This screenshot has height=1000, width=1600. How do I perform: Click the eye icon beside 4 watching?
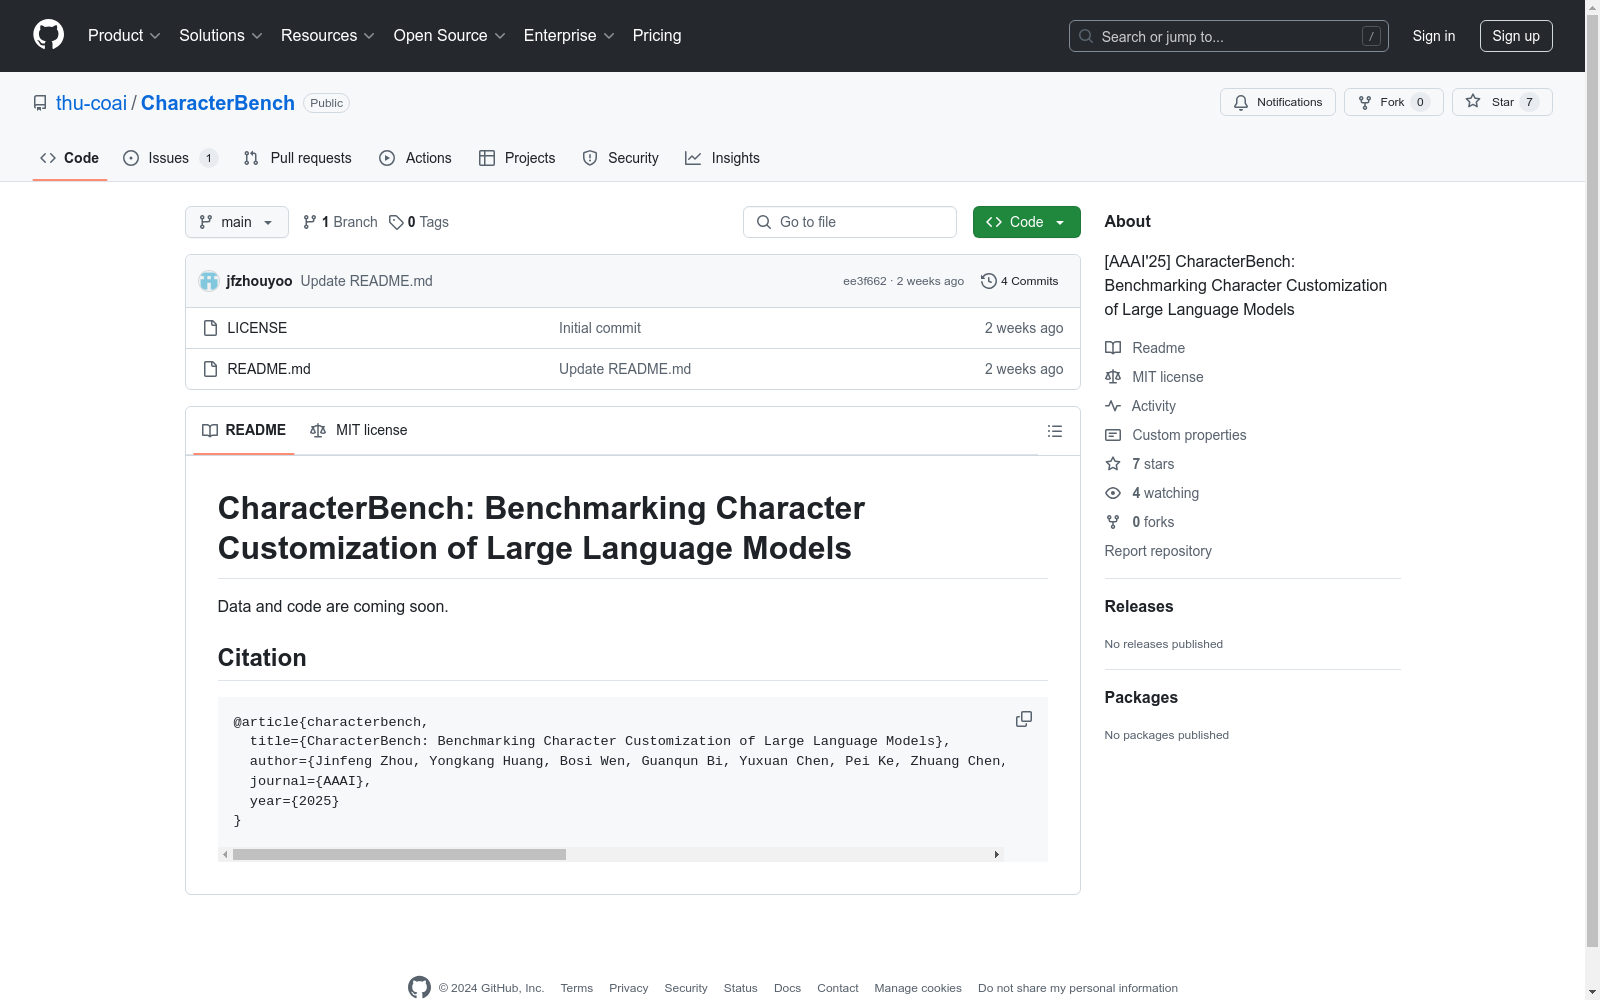1113,493
